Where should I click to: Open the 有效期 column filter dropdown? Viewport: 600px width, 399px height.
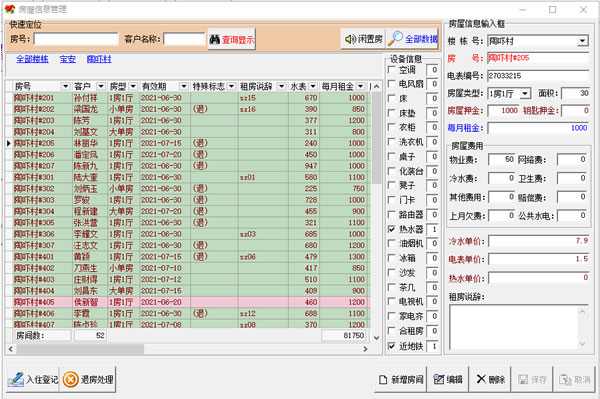pos(184,86)
